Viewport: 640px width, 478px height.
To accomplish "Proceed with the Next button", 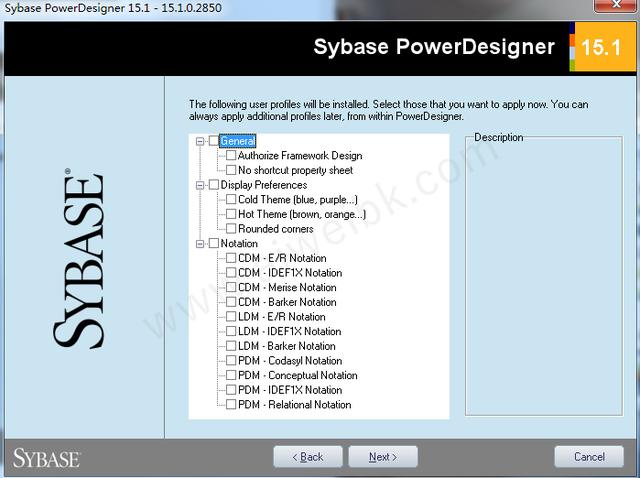I will tap(383, 457).
